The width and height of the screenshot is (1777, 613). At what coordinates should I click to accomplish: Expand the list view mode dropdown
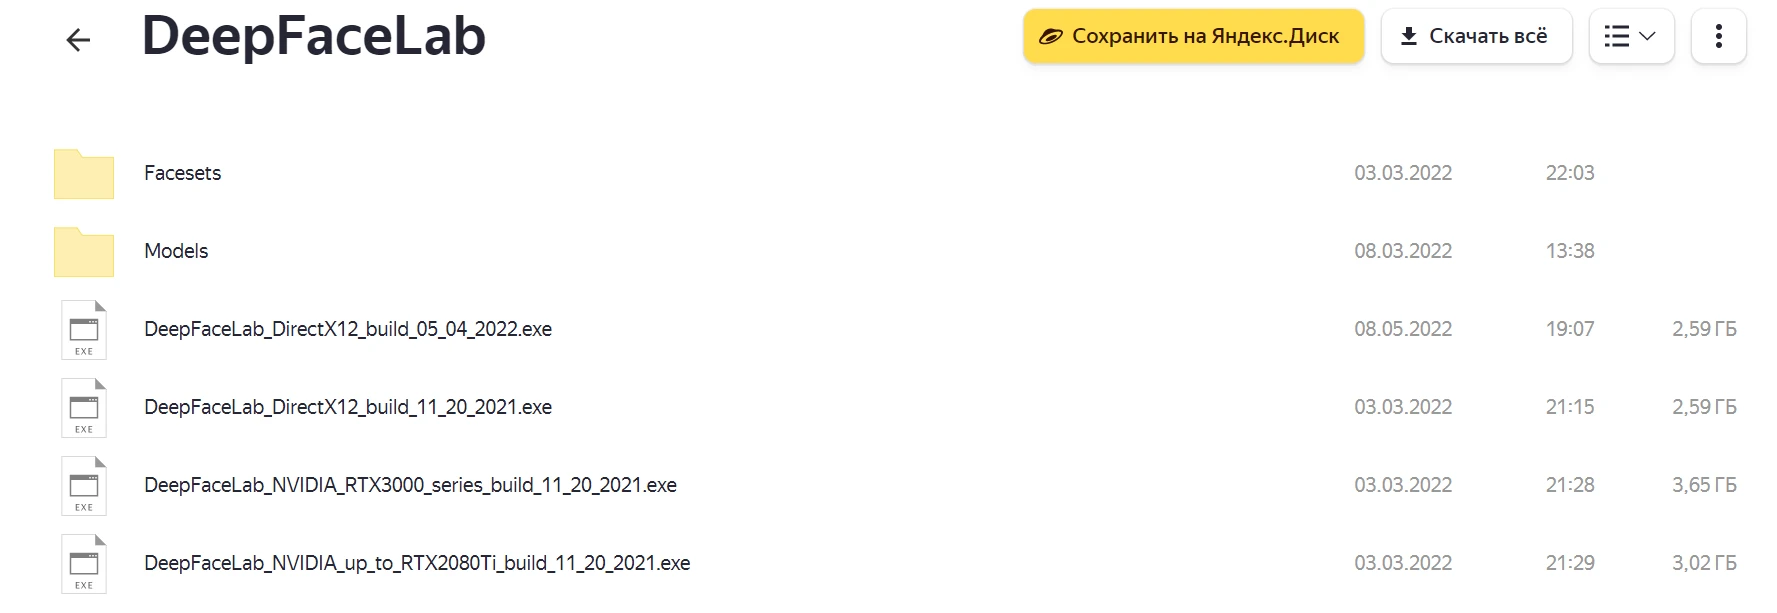click(1631, 37)
